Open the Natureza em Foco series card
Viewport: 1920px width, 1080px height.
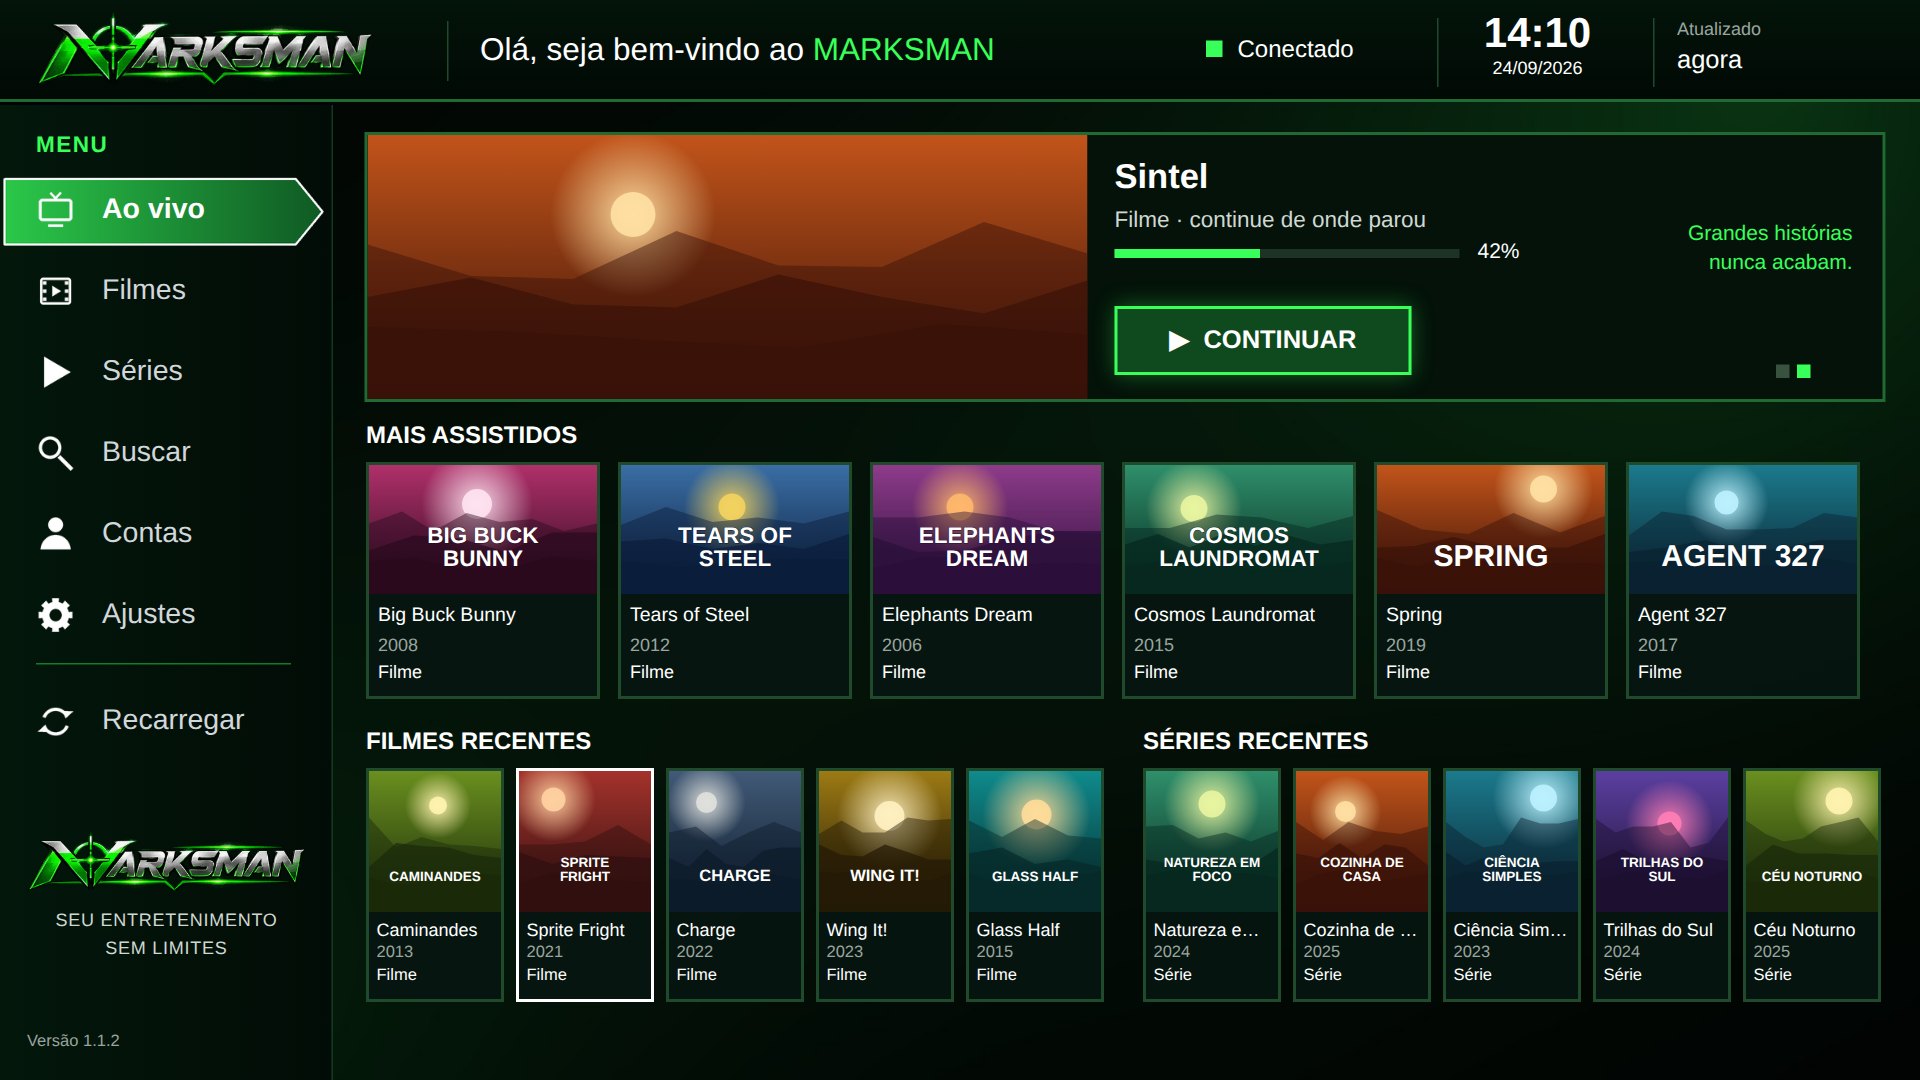[1212, 885]
